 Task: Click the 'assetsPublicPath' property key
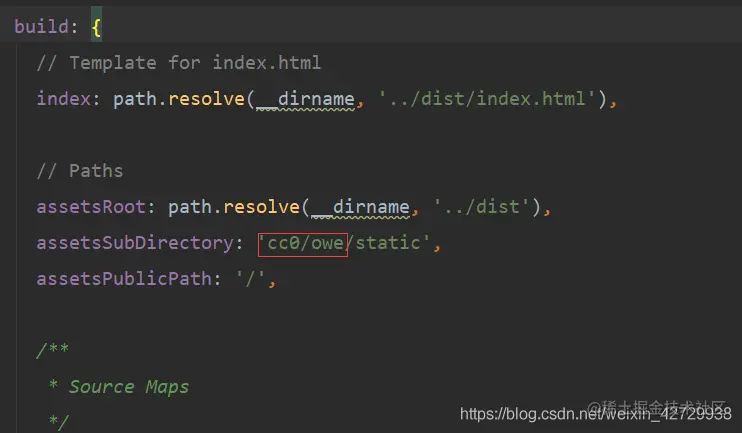(x=124, y=279)
